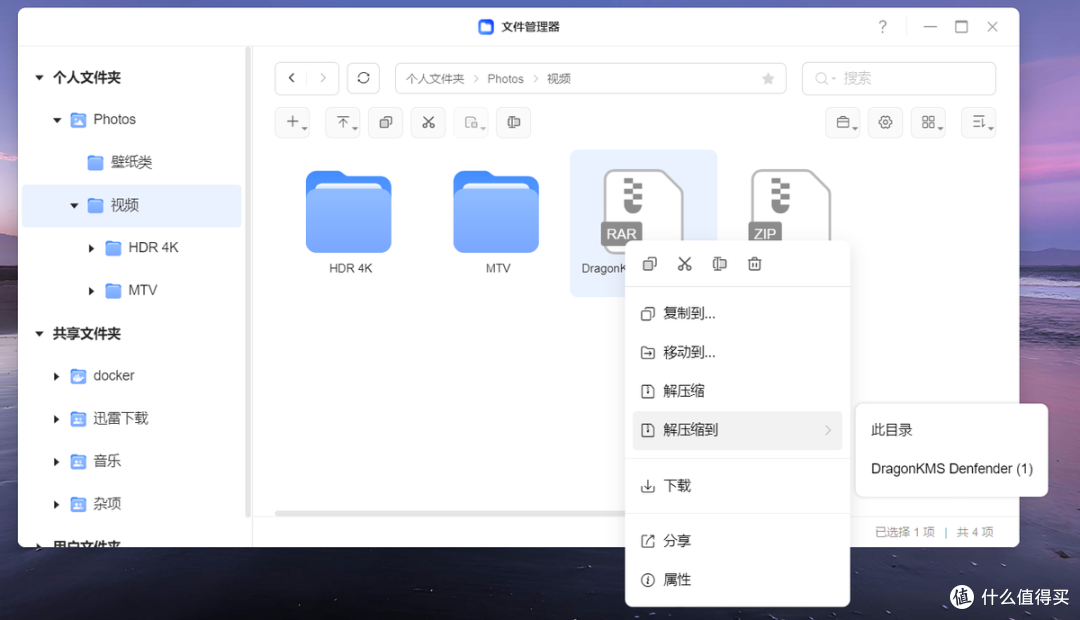Refresh the current folder listing
This screenshot has height=620, width=1080.
[364, 79]
